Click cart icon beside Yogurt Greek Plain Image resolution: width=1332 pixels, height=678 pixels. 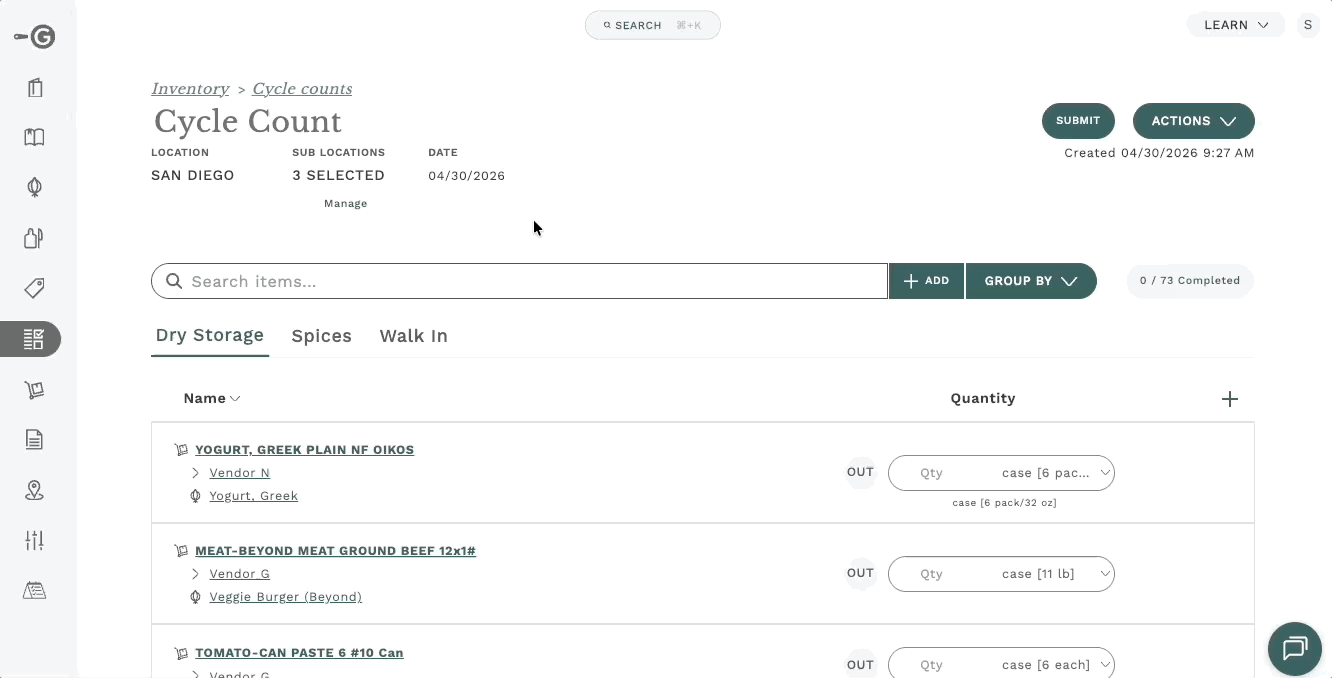181,450
